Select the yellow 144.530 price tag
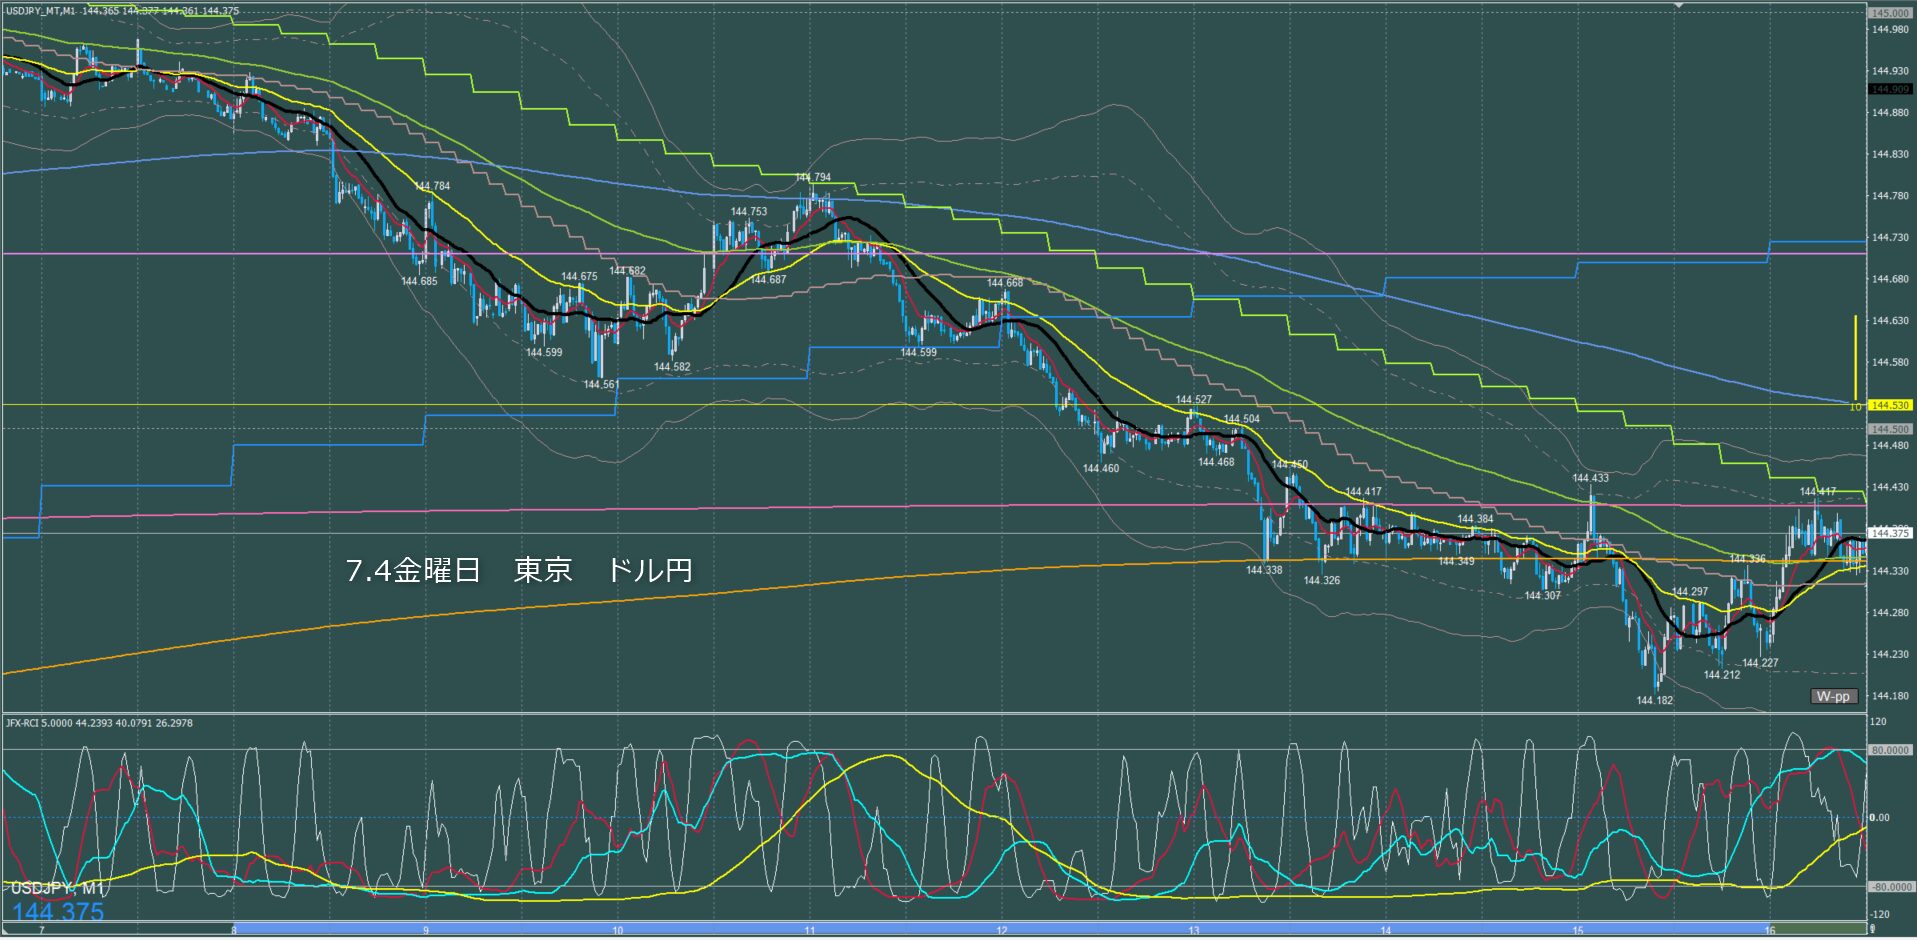This screenshot has width=1917, height=940. pos(1889,405)
